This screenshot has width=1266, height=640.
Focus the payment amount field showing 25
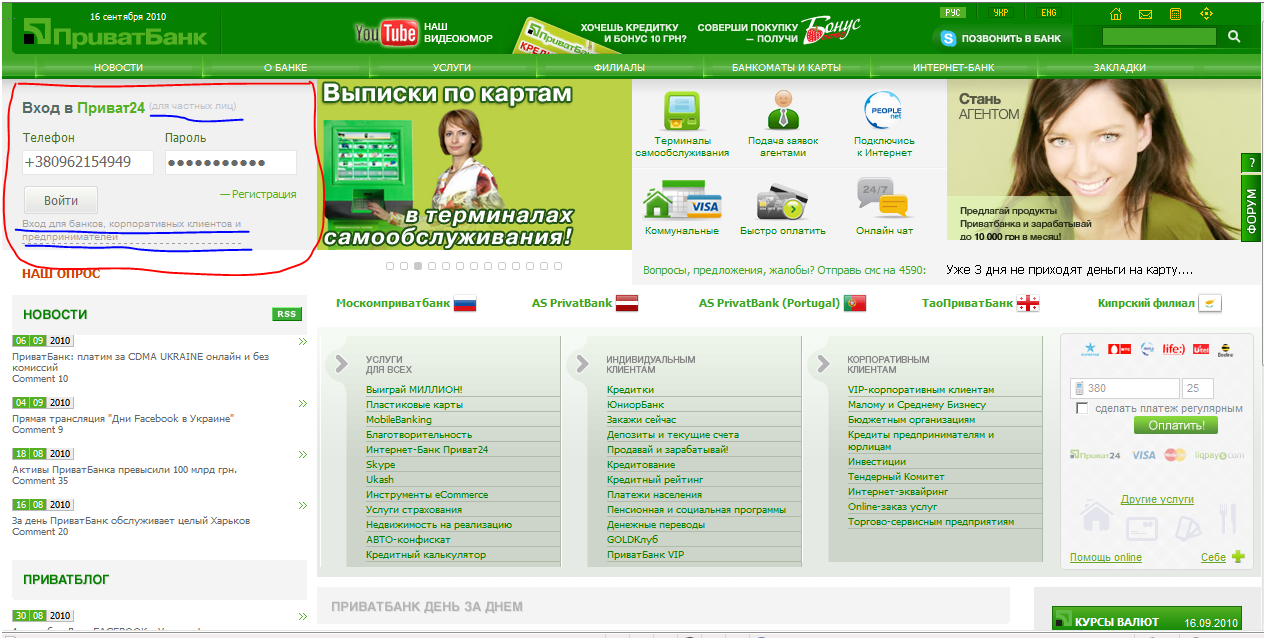pos(1197,388)
